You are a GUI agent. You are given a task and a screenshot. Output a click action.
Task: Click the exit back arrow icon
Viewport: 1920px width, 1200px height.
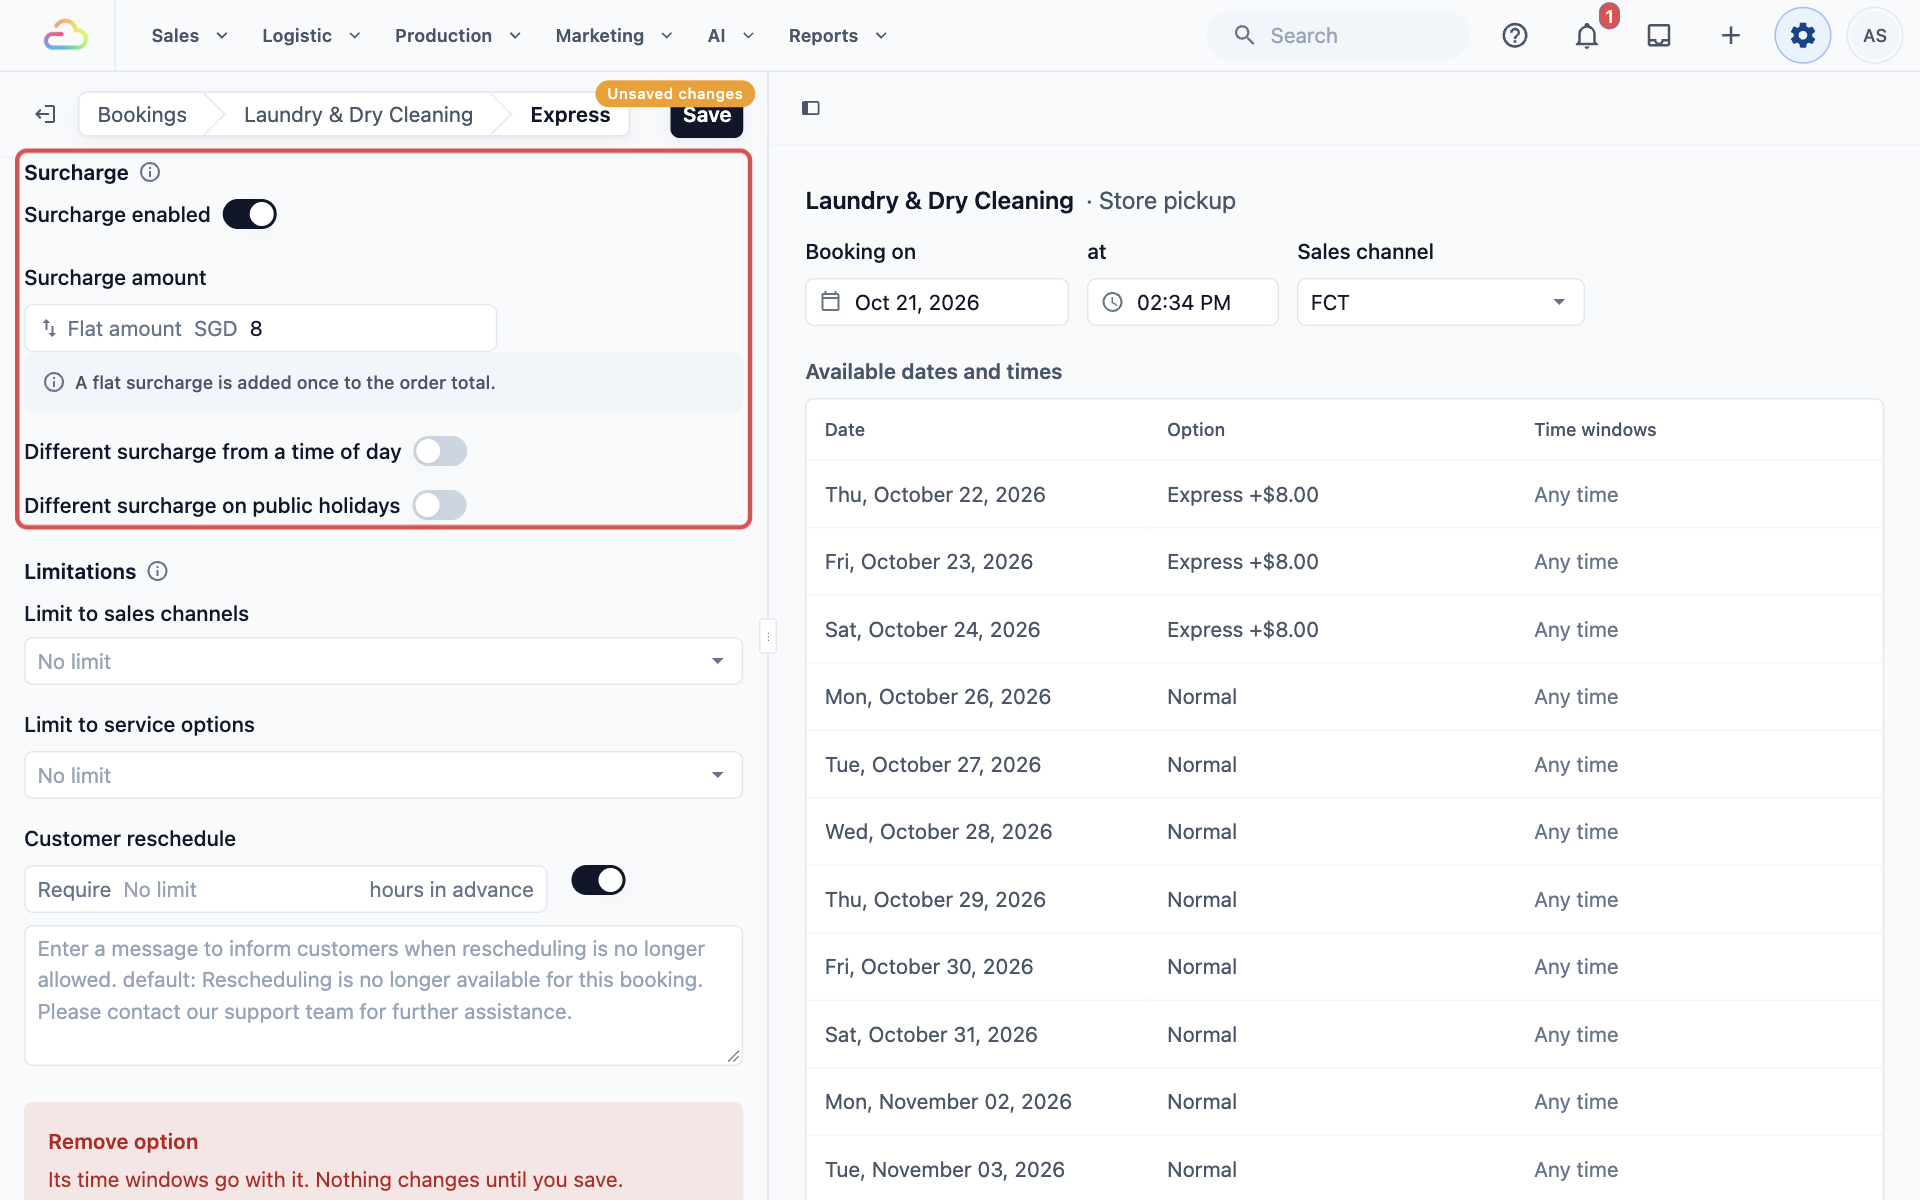[45, 114]
